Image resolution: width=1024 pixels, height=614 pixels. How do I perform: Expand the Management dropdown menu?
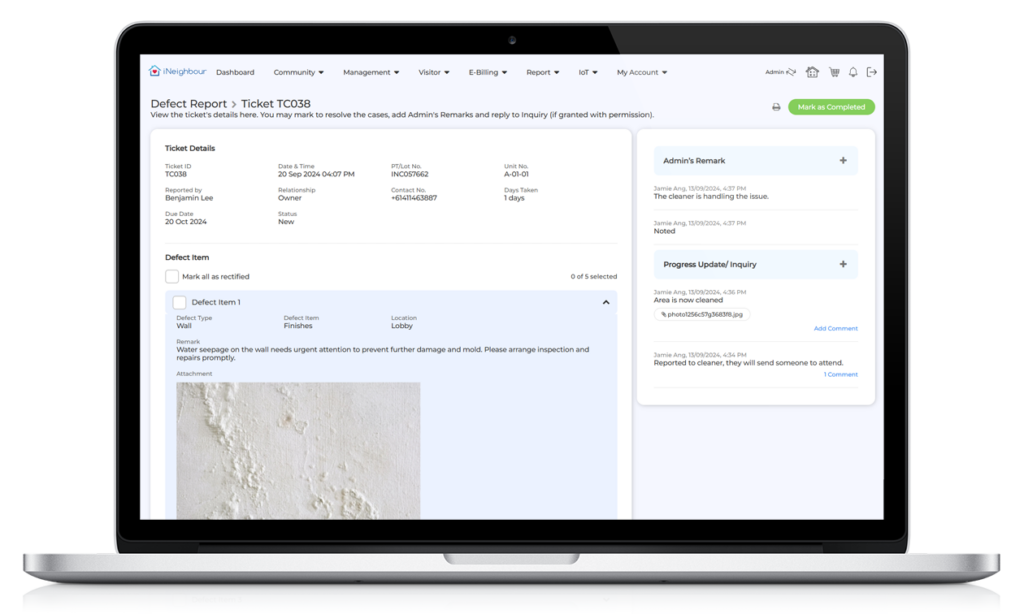tap(371, 72)
